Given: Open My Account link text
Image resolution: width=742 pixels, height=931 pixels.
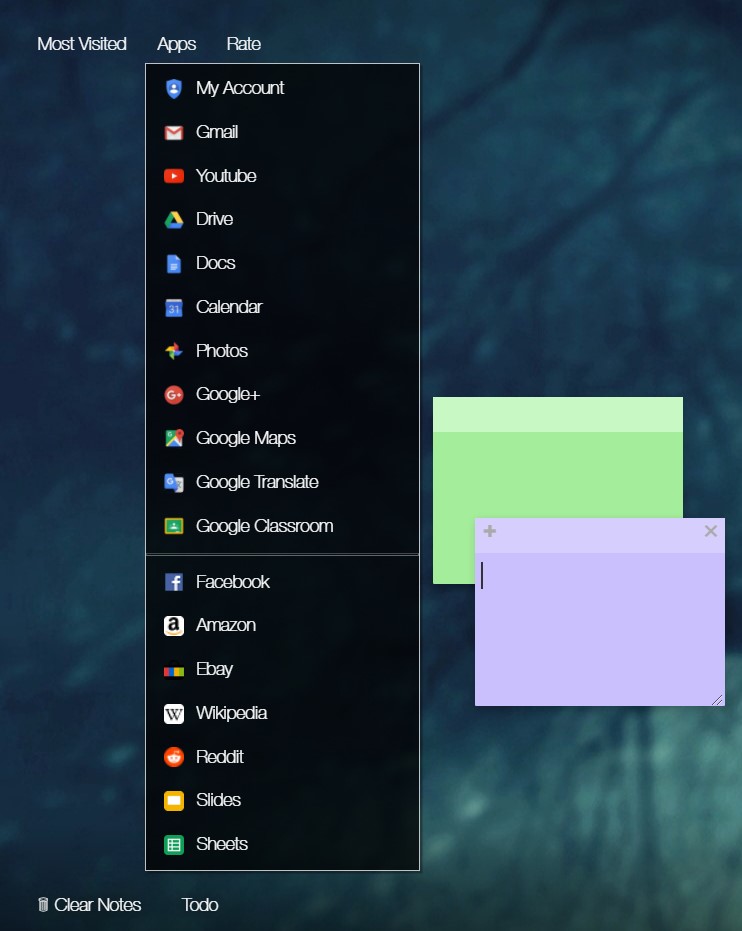Looking at the screenshot, I should (x=240, y=88).
